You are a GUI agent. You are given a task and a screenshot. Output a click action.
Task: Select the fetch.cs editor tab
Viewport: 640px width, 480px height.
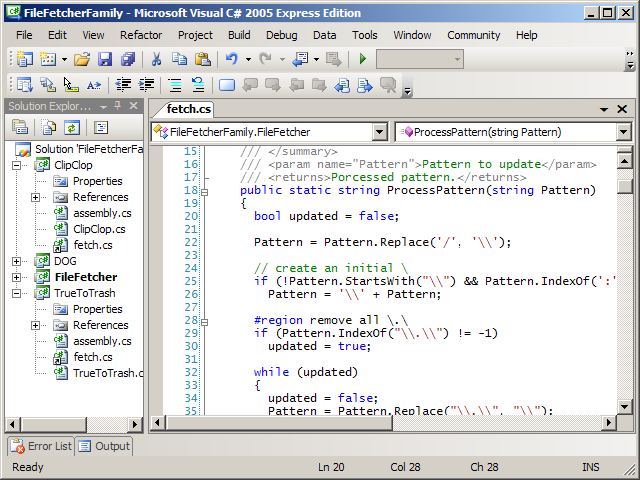[x=189, y=109]
